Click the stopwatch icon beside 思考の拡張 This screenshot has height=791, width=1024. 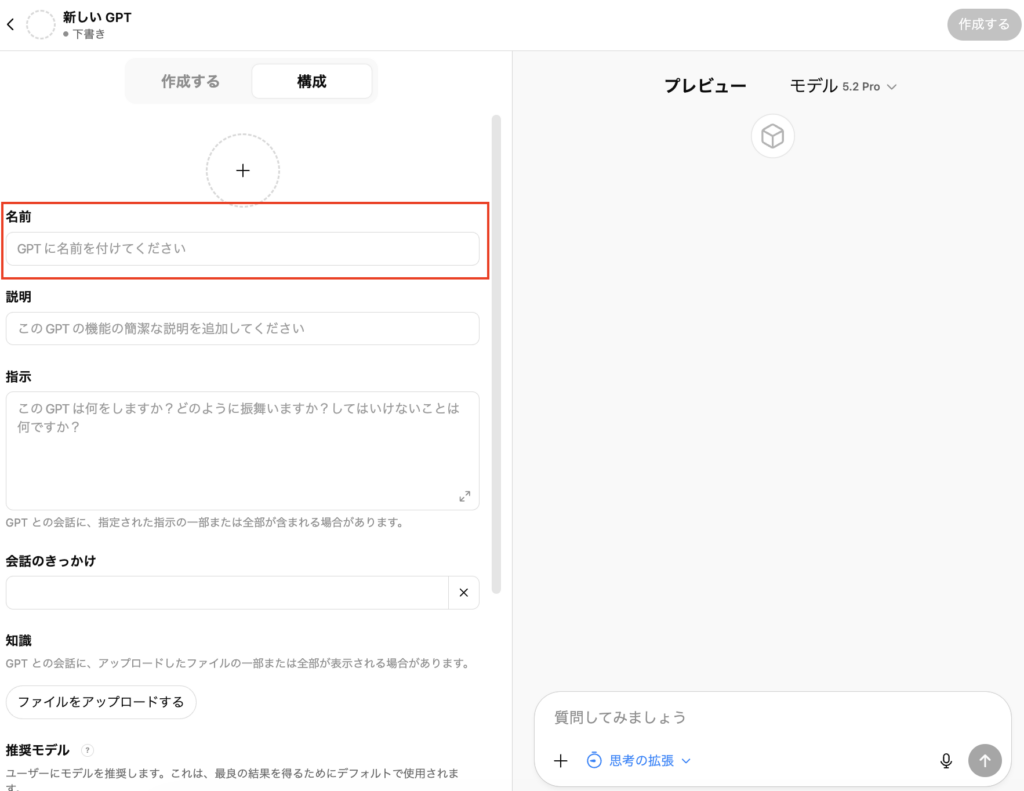pos(594,761)
